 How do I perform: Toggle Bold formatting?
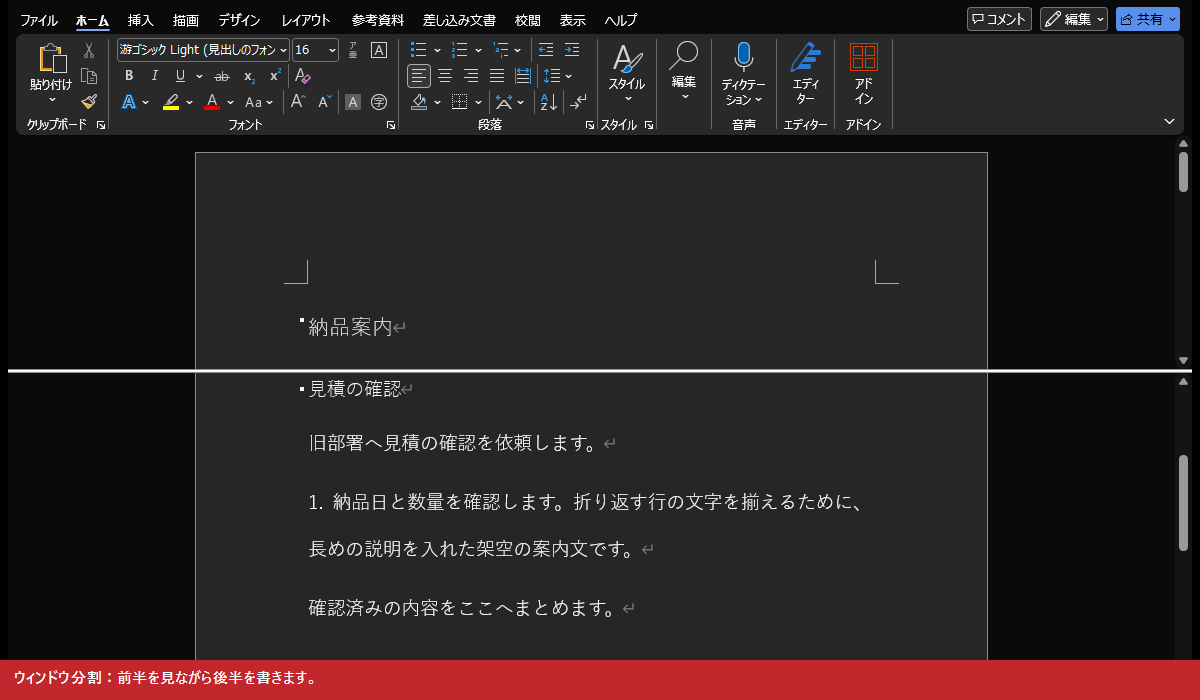(129, 76)
